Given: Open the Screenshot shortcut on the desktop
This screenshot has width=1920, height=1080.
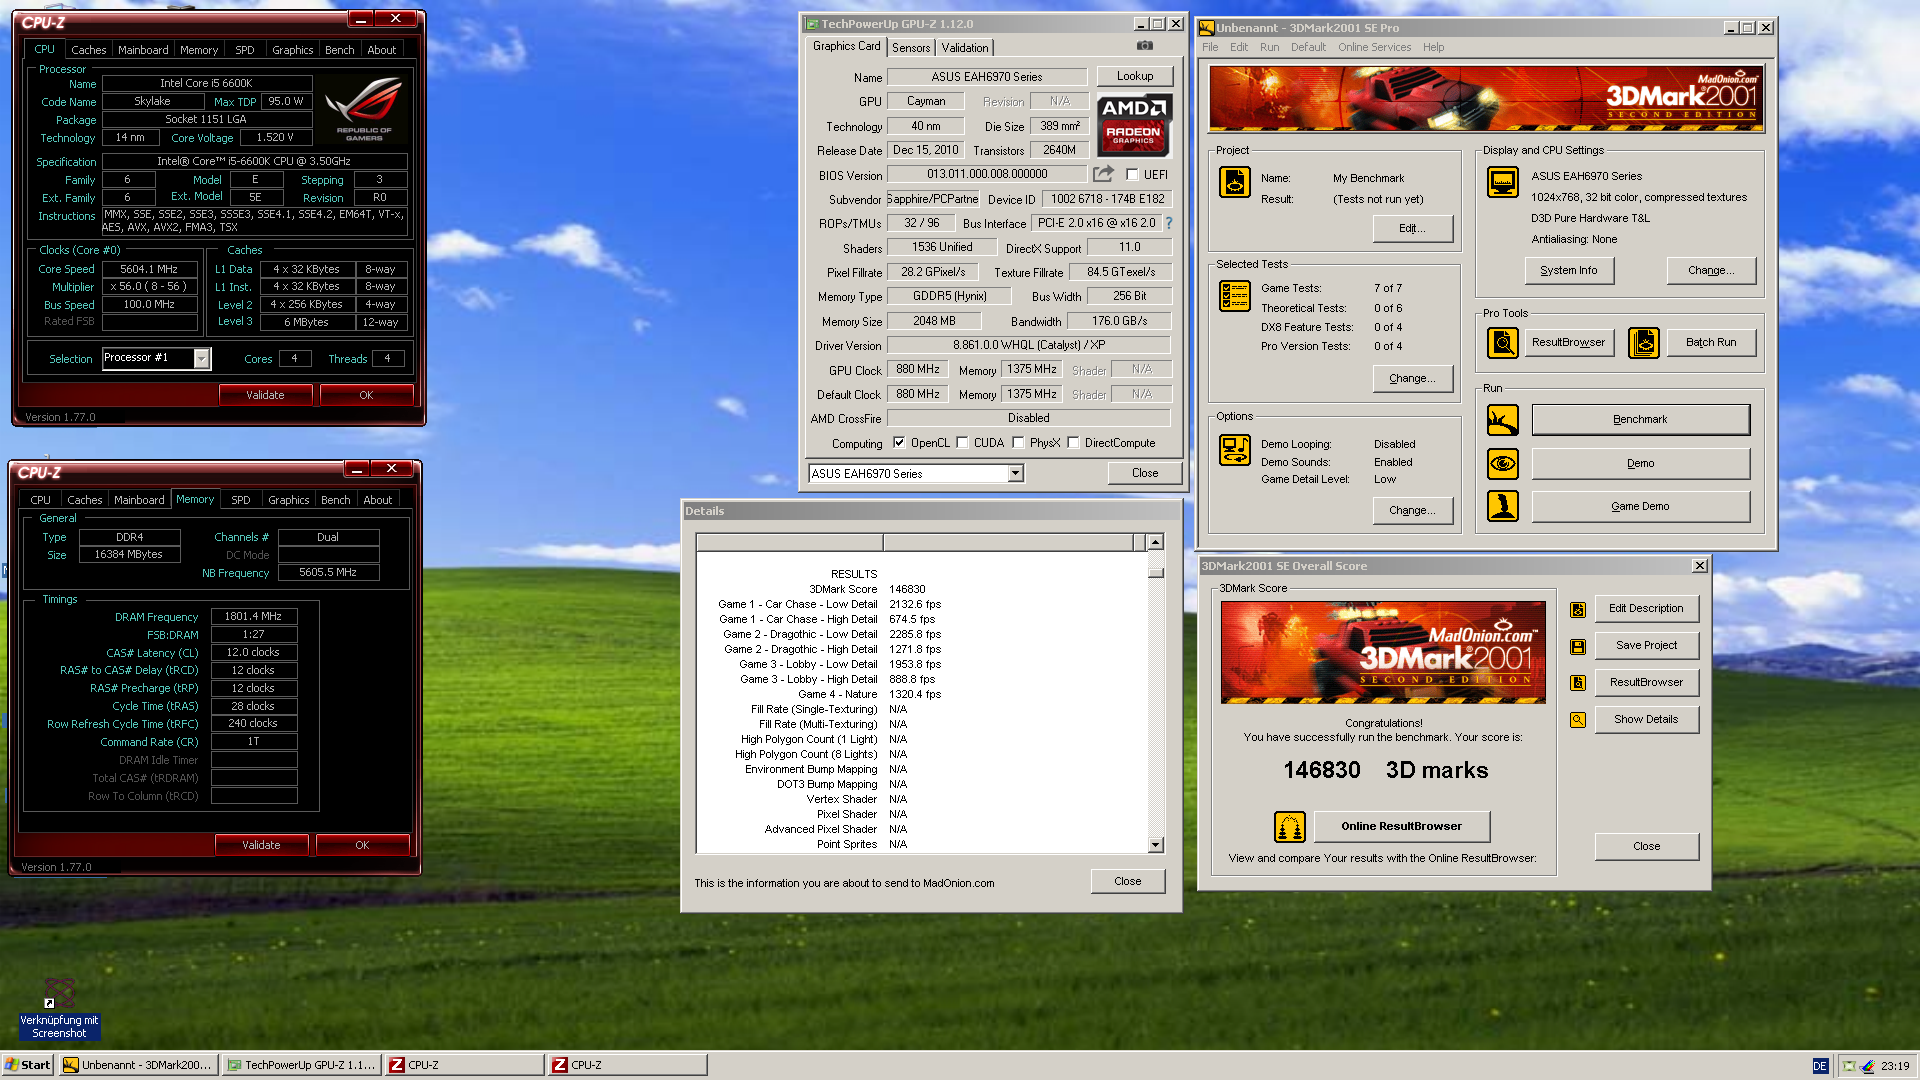Looking at the screenshot, I should click(x=59, y=1009).
